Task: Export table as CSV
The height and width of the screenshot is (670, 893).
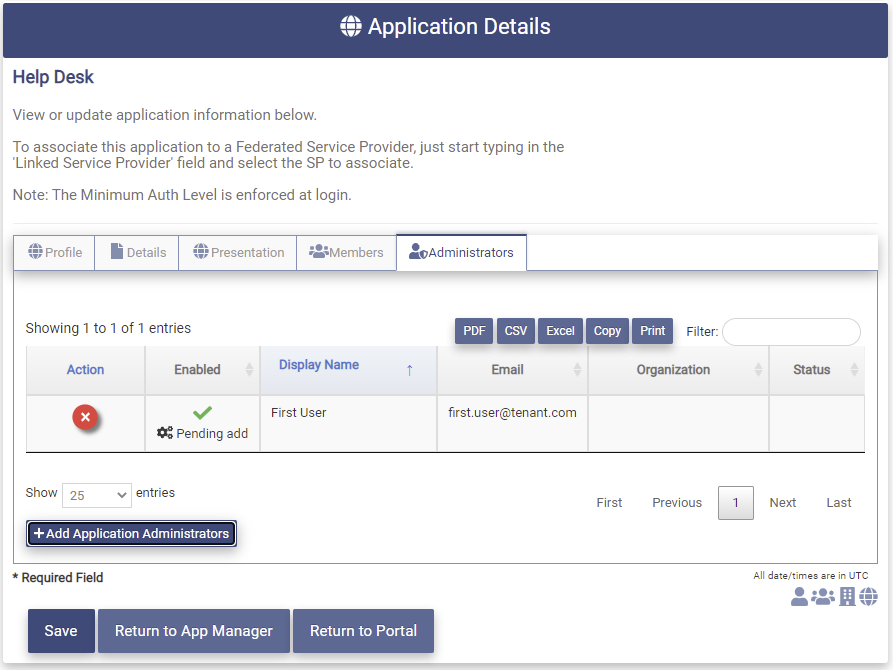Action: pos(516,331)
